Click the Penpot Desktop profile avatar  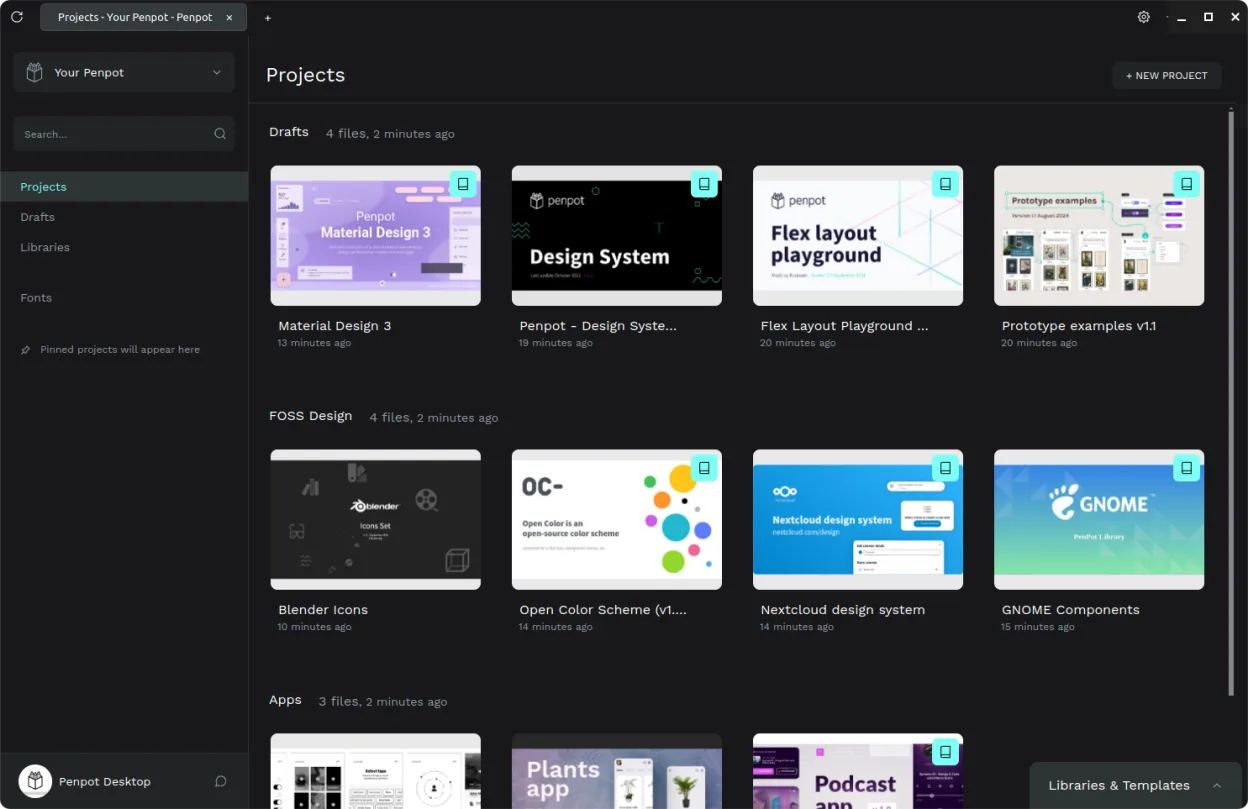[x=35, y=781]
